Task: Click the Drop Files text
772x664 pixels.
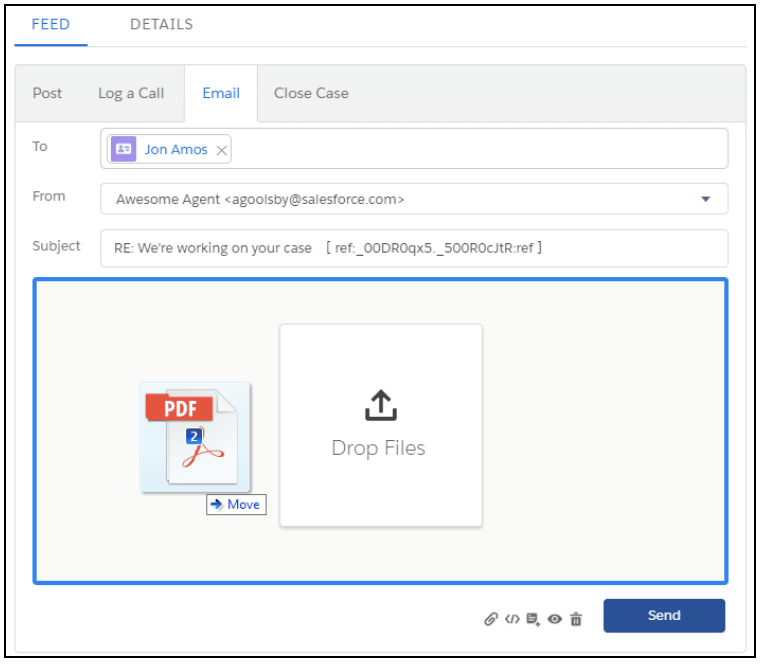Action: (x=378, y=448)
